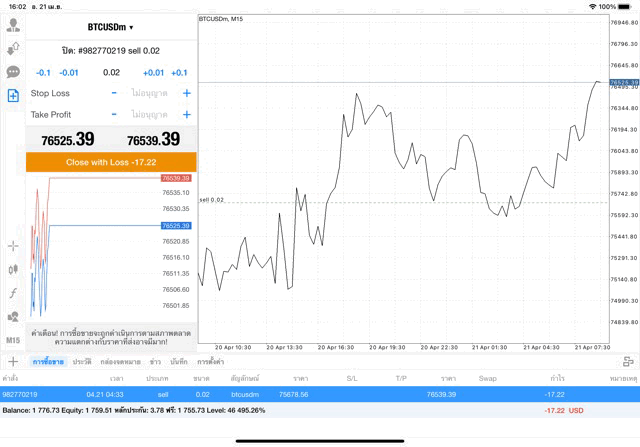Open the chat messages icon
This screenshot has width=640, height=447.
pos(13,72)
